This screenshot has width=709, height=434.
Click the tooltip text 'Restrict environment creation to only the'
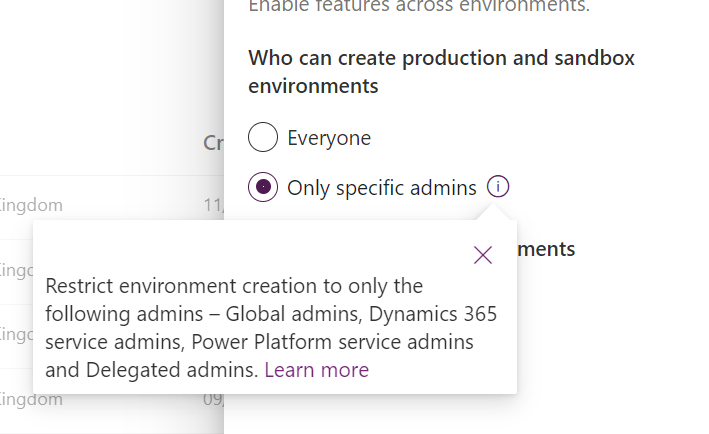(x=234, y=286)
